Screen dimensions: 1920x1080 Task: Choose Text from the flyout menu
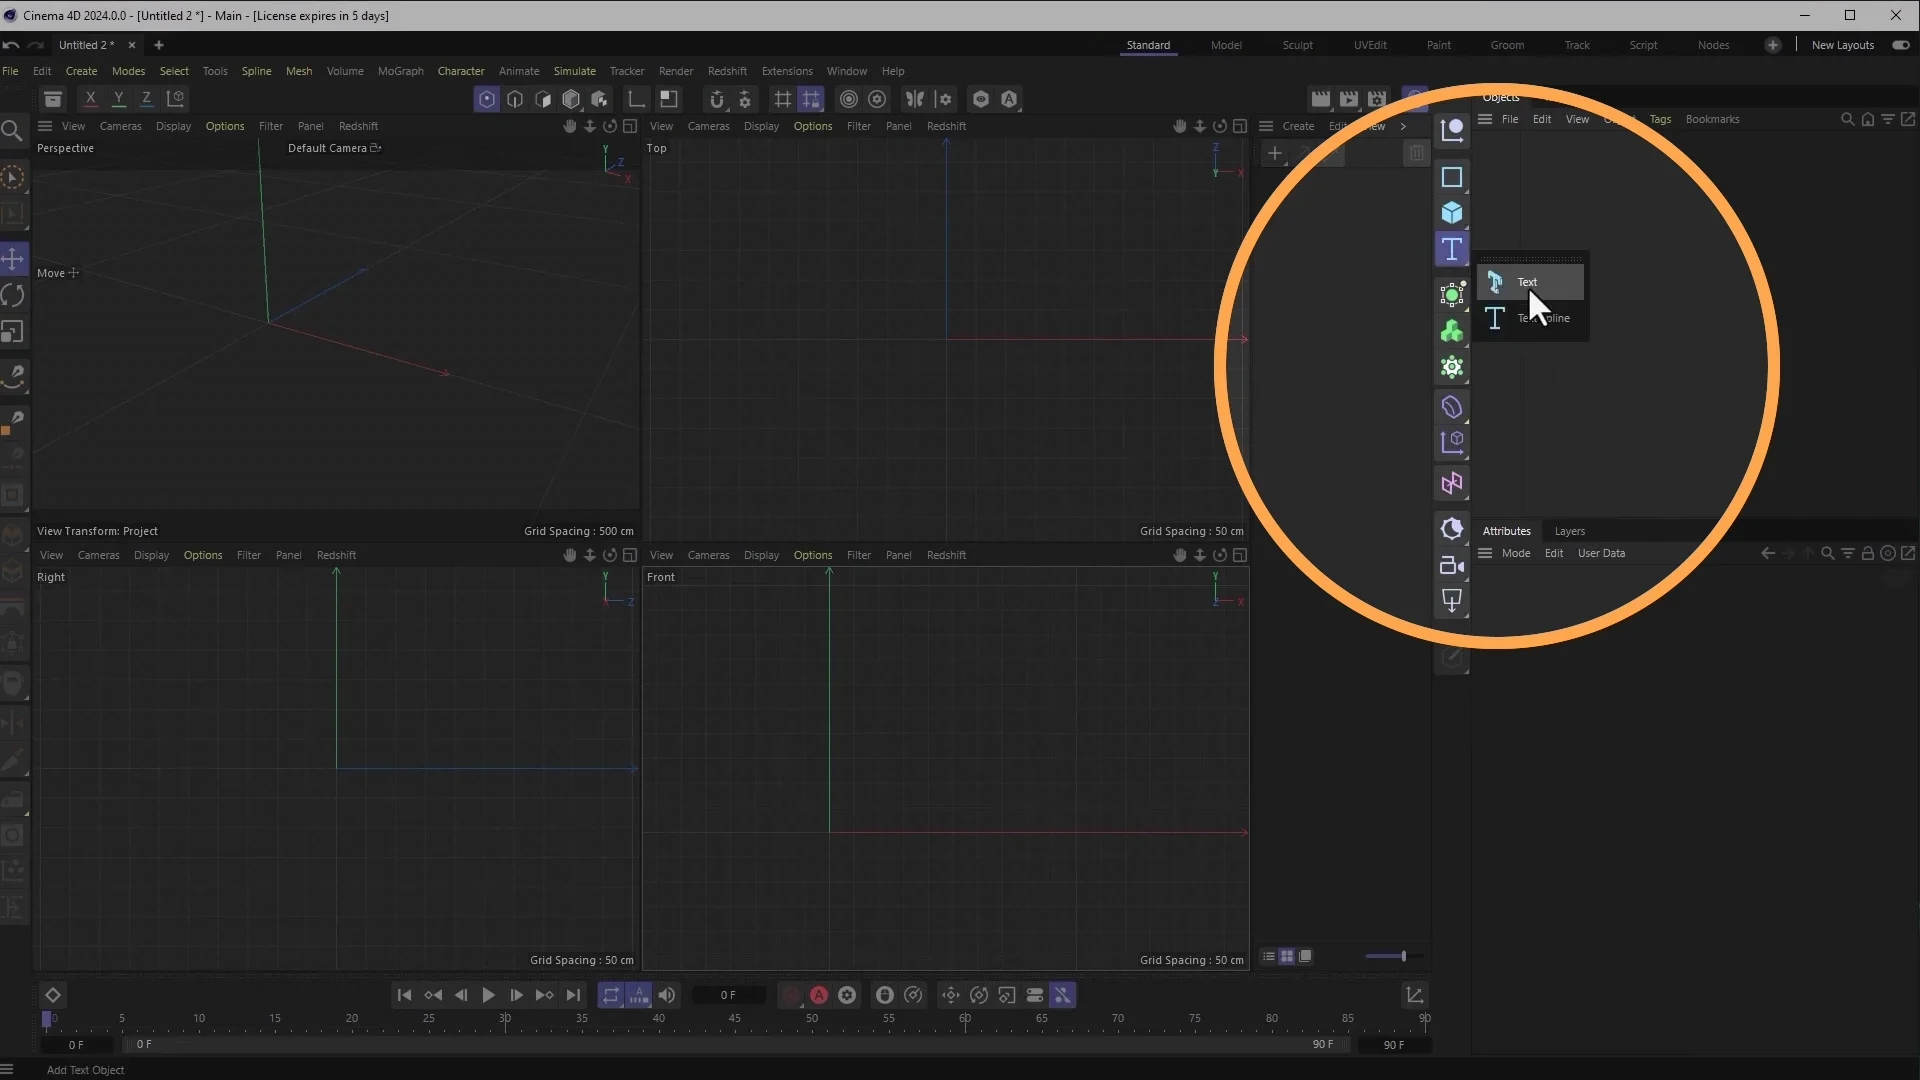tap(1530, 282)
